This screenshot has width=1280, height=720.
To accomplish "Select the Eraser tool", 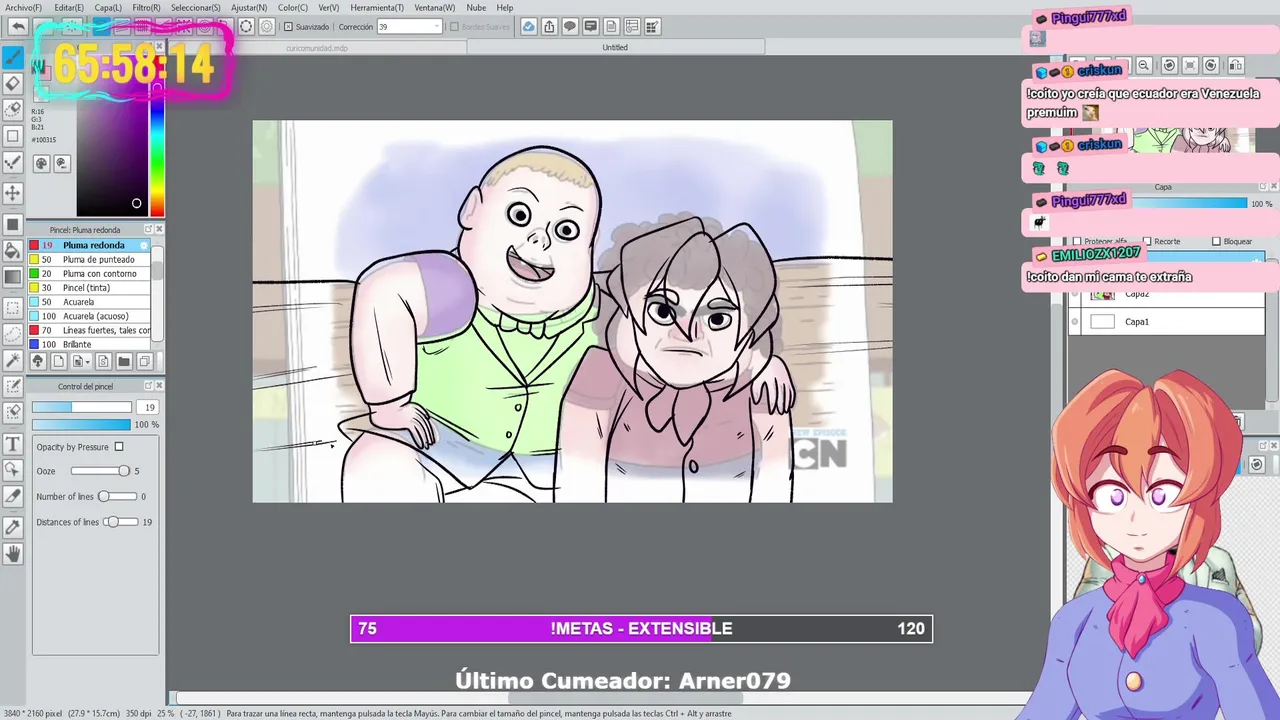I will tap(13, 84).
